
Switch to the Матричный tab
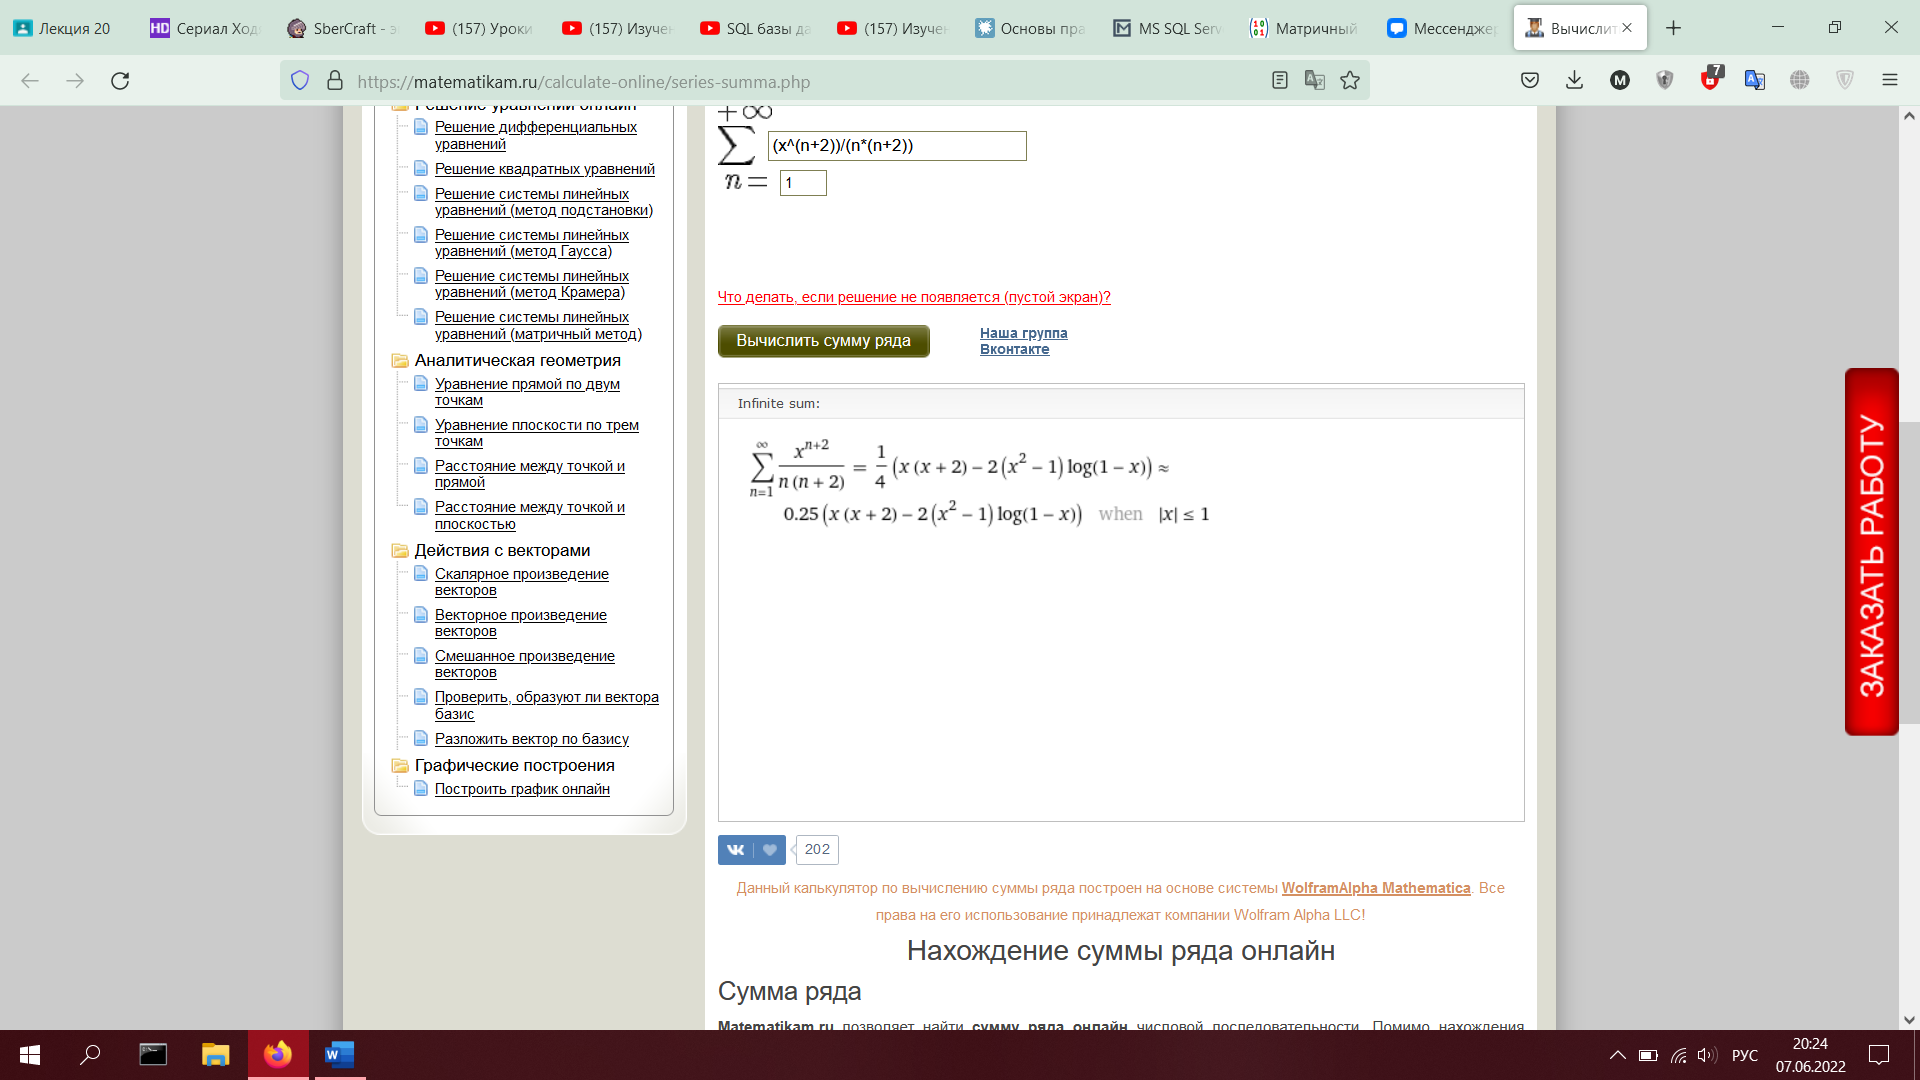pos(1305,28)
